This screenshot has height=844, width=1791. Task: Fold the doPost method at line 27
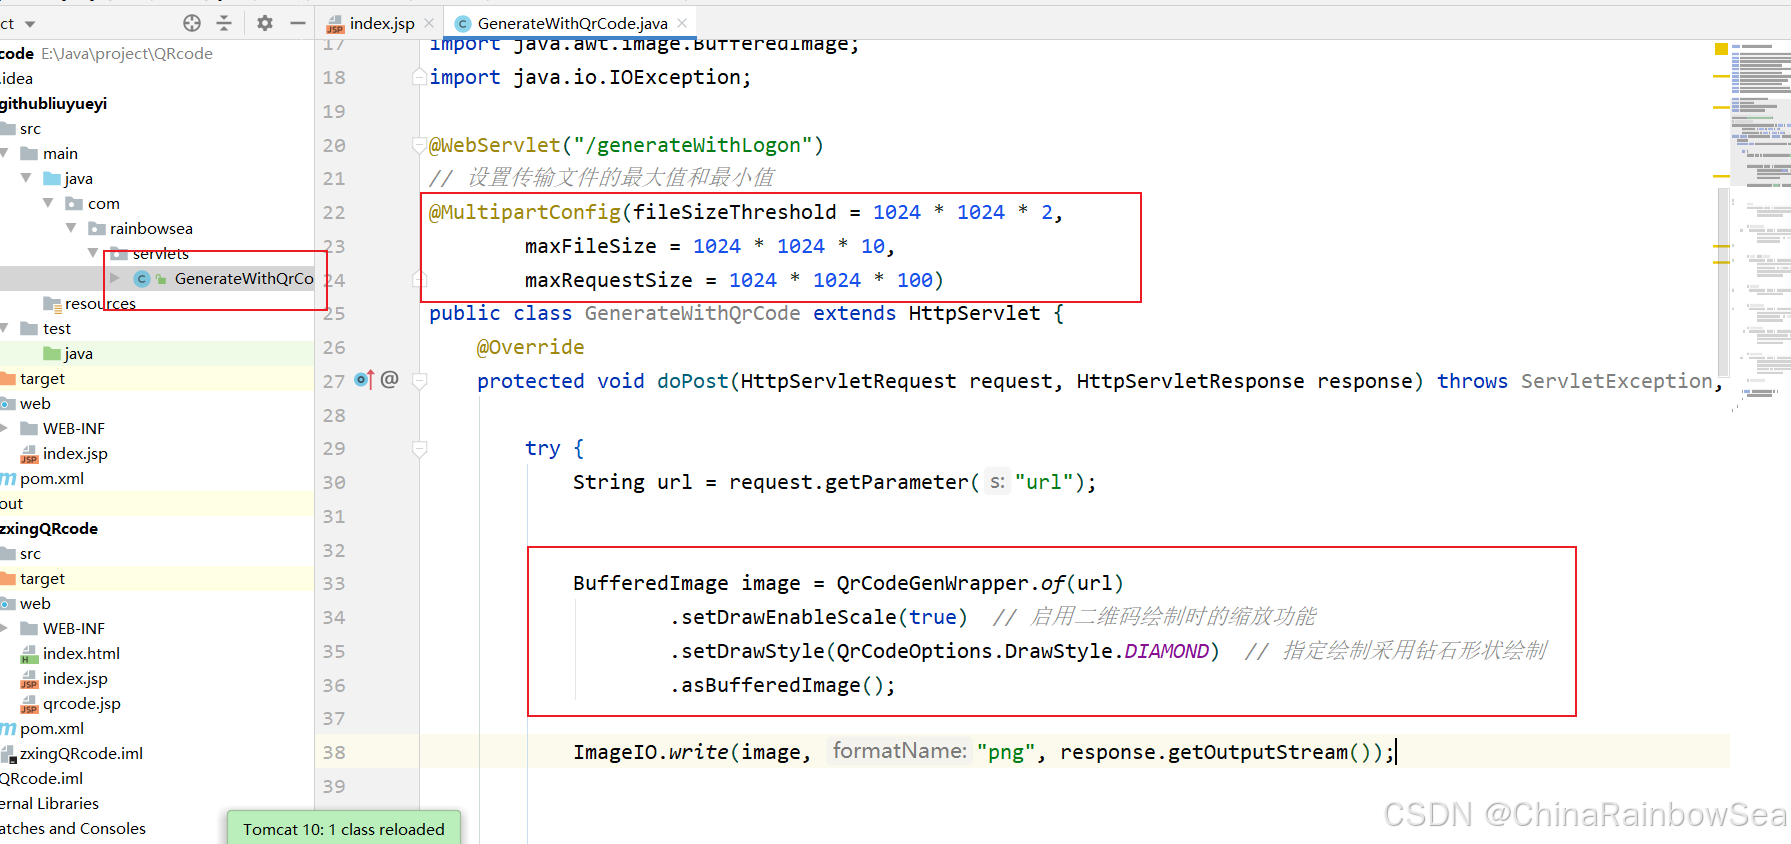pyautogui.click(x=420, y=381)
